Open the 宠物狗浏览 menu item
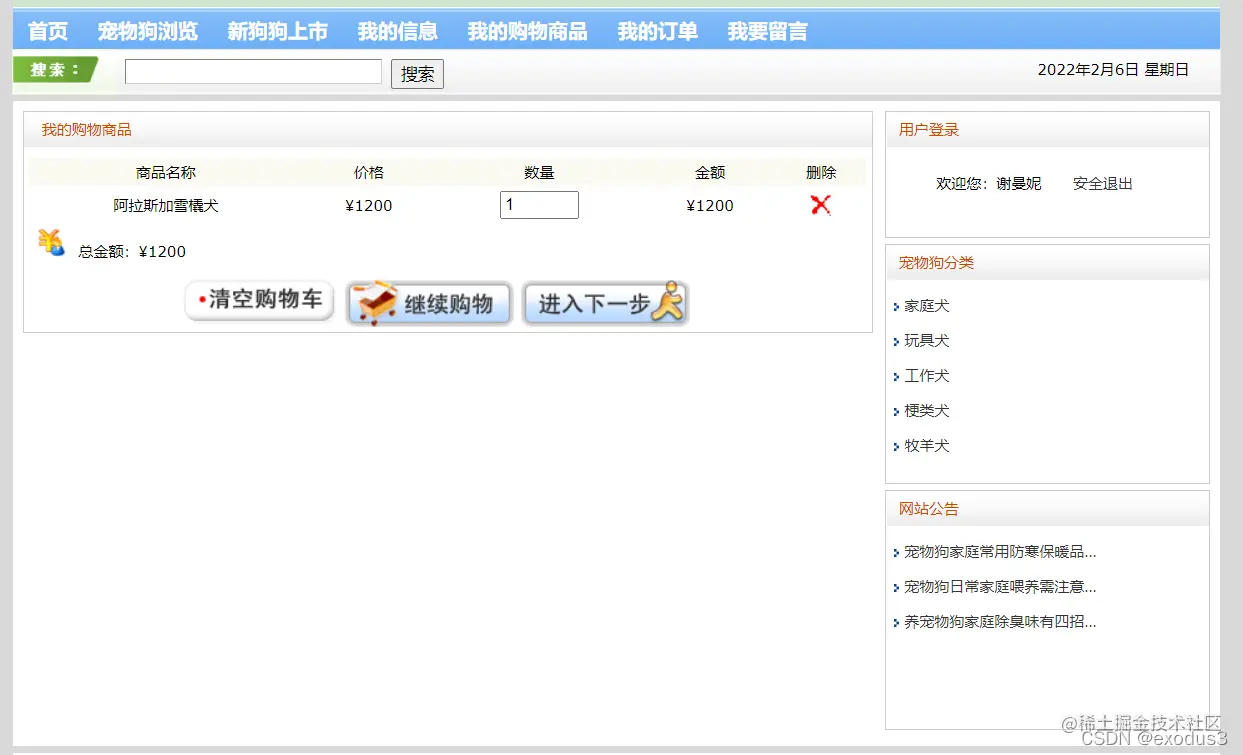This screenshot has width=1243, height=755. click(x=147, y=30)
